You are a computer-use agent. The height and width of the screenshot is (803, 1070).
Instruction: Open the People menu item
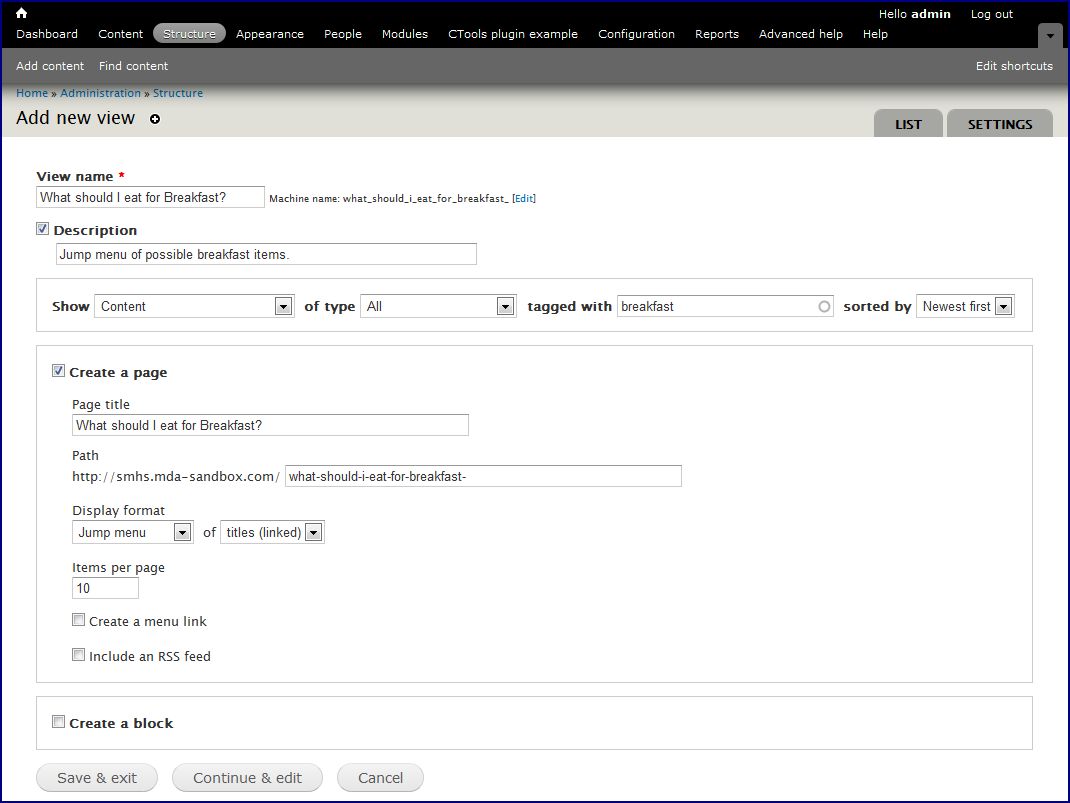[343, 34]
